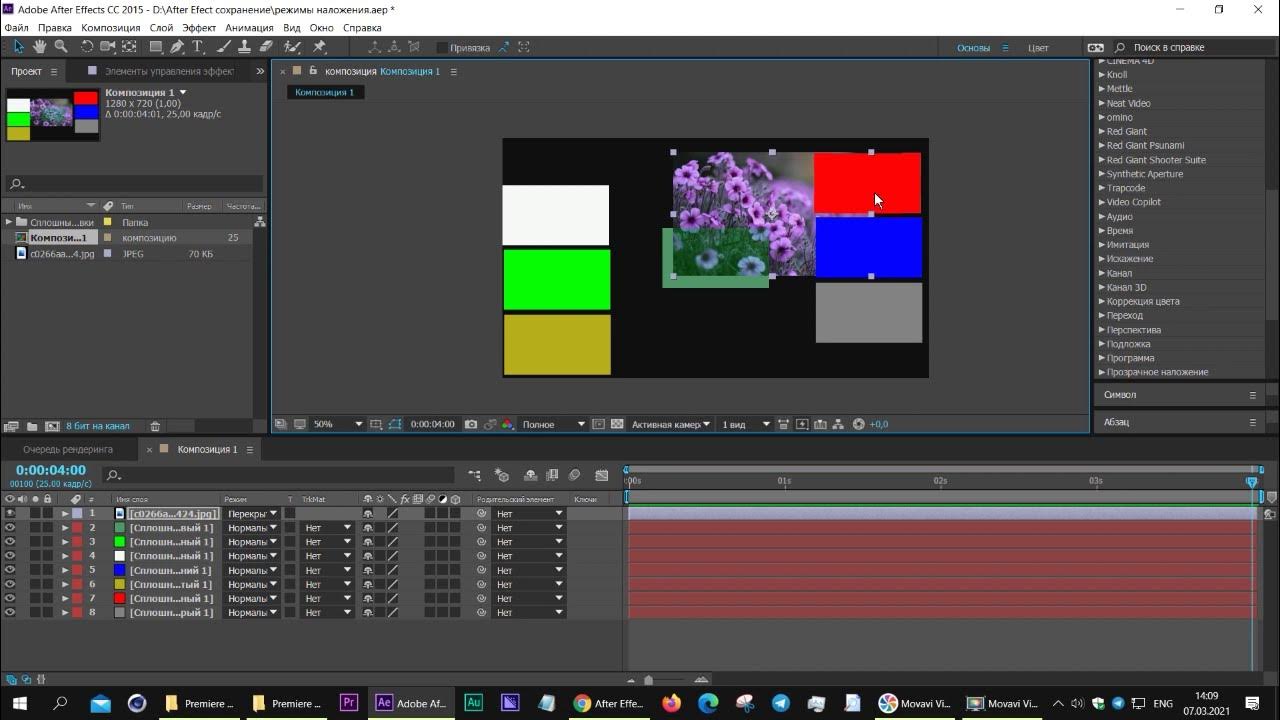Hide layer 4 white solid eye icon

tap(10, 555)
